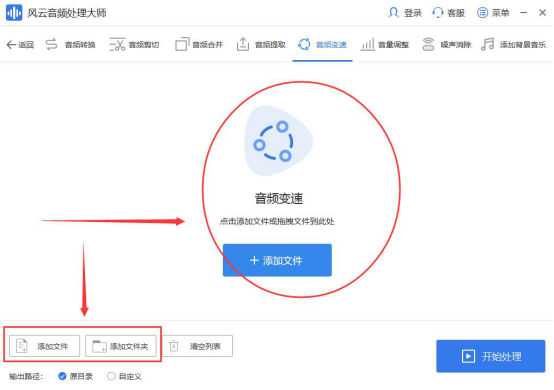Click the music note icon

[x=488, y=45]
